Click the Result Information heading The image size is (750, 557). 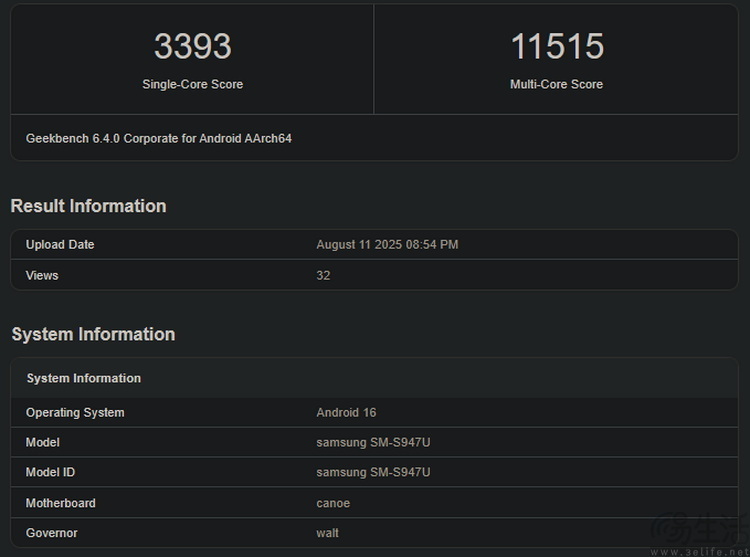point(88,206)
